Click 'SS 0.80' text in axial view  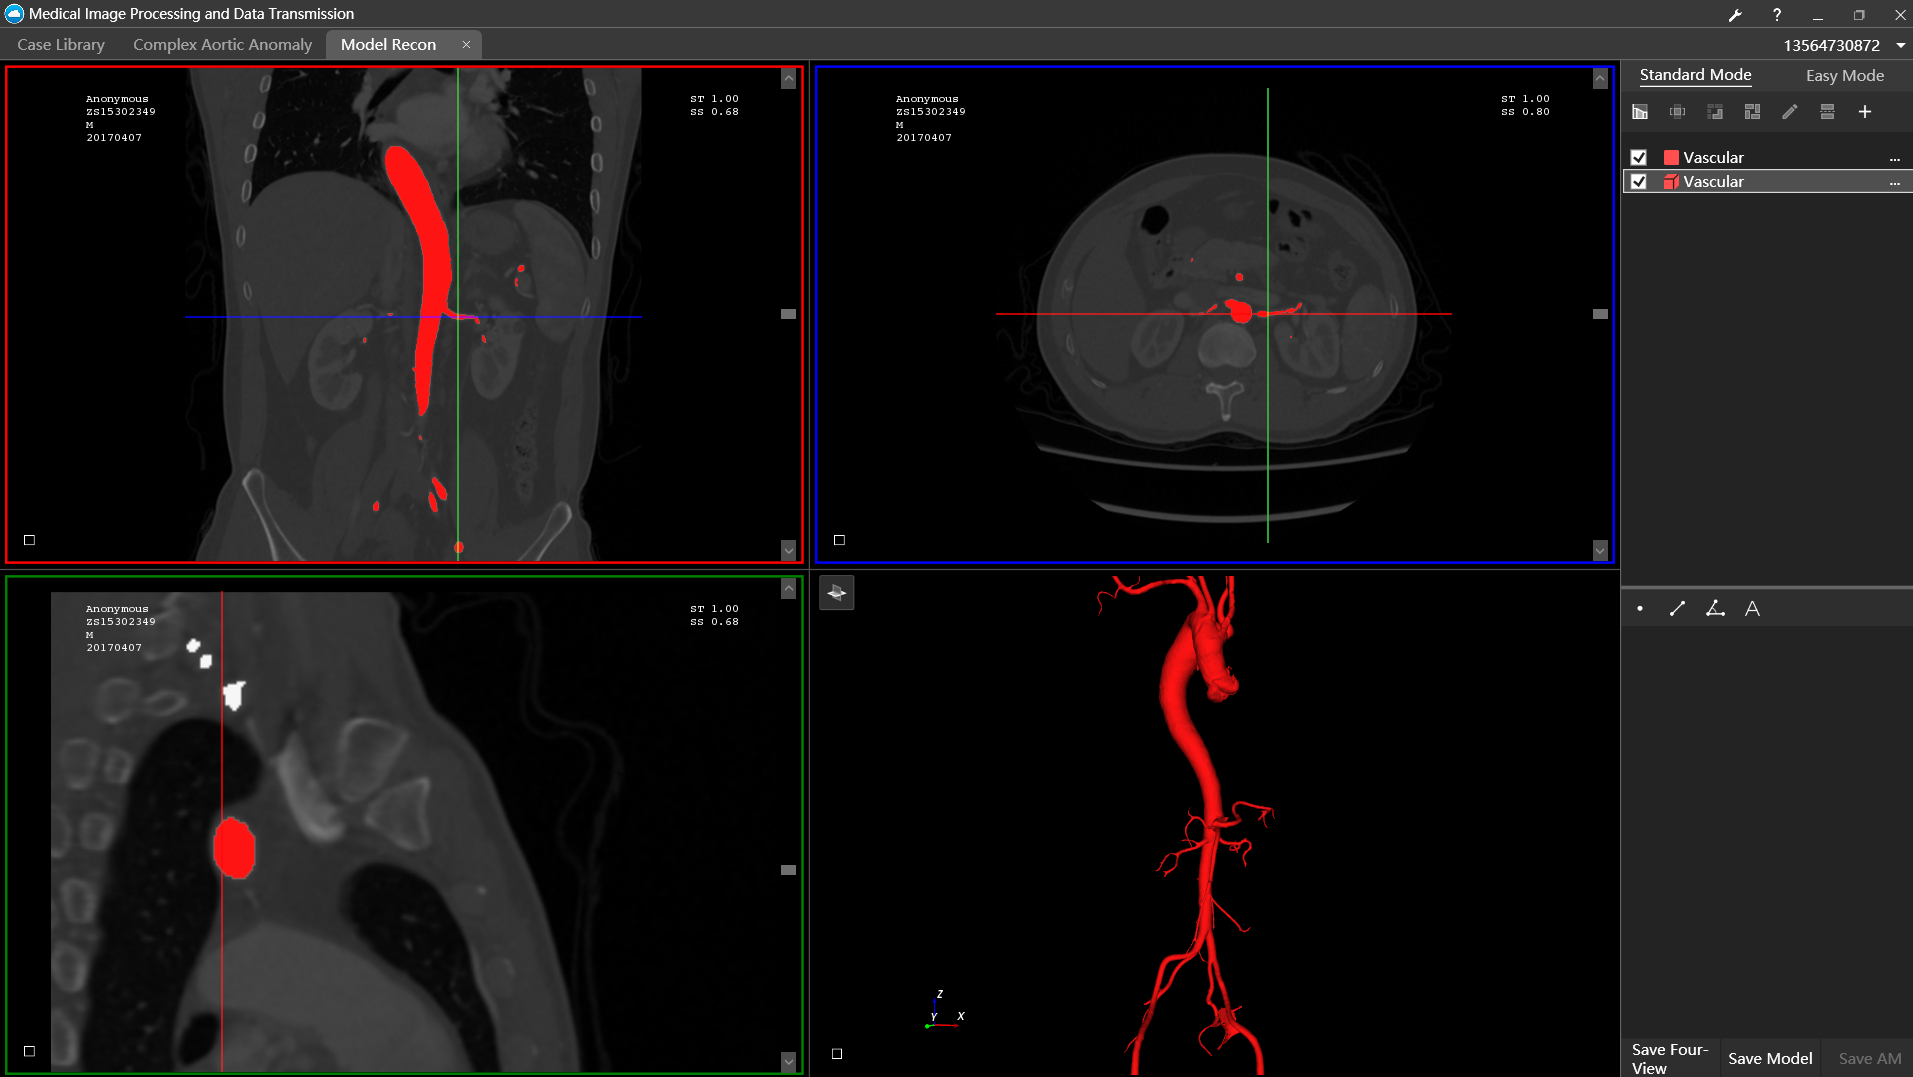1525,112
